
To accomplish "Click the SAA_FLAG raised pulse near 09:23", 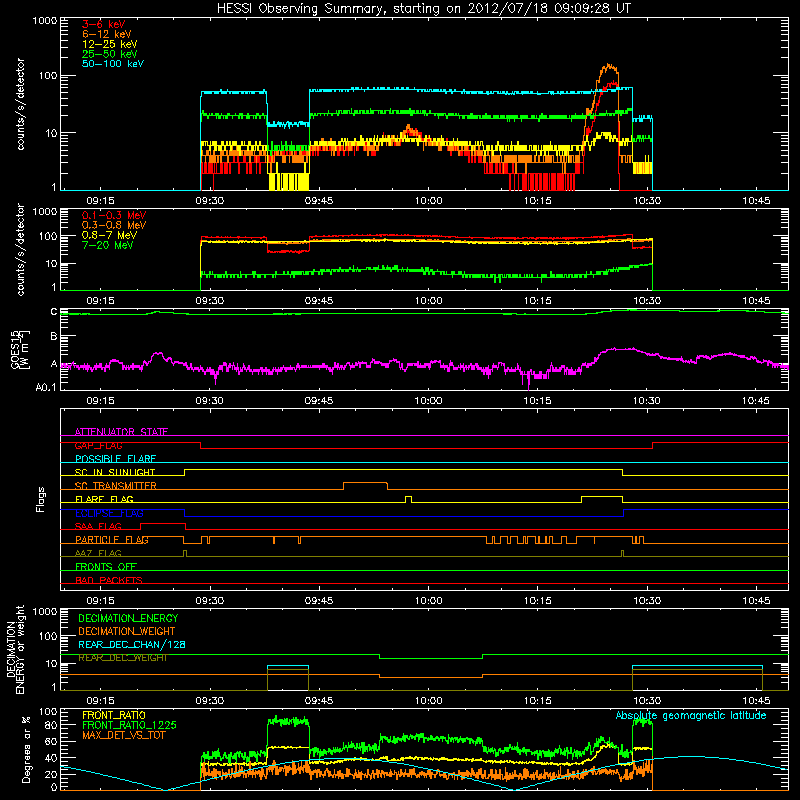I will click(x=163, y=524).
